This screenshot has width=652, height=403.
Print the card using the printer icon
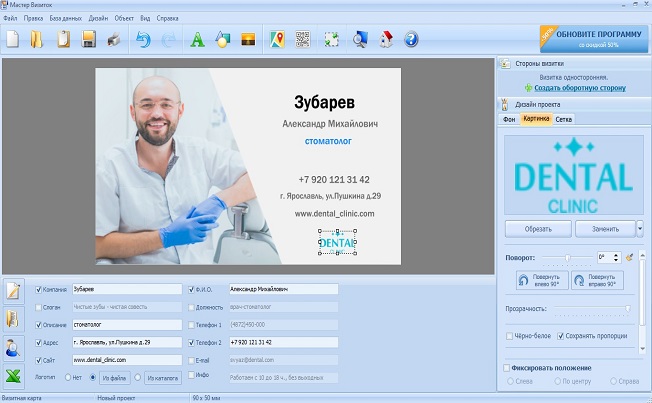[x=114, y=40]
